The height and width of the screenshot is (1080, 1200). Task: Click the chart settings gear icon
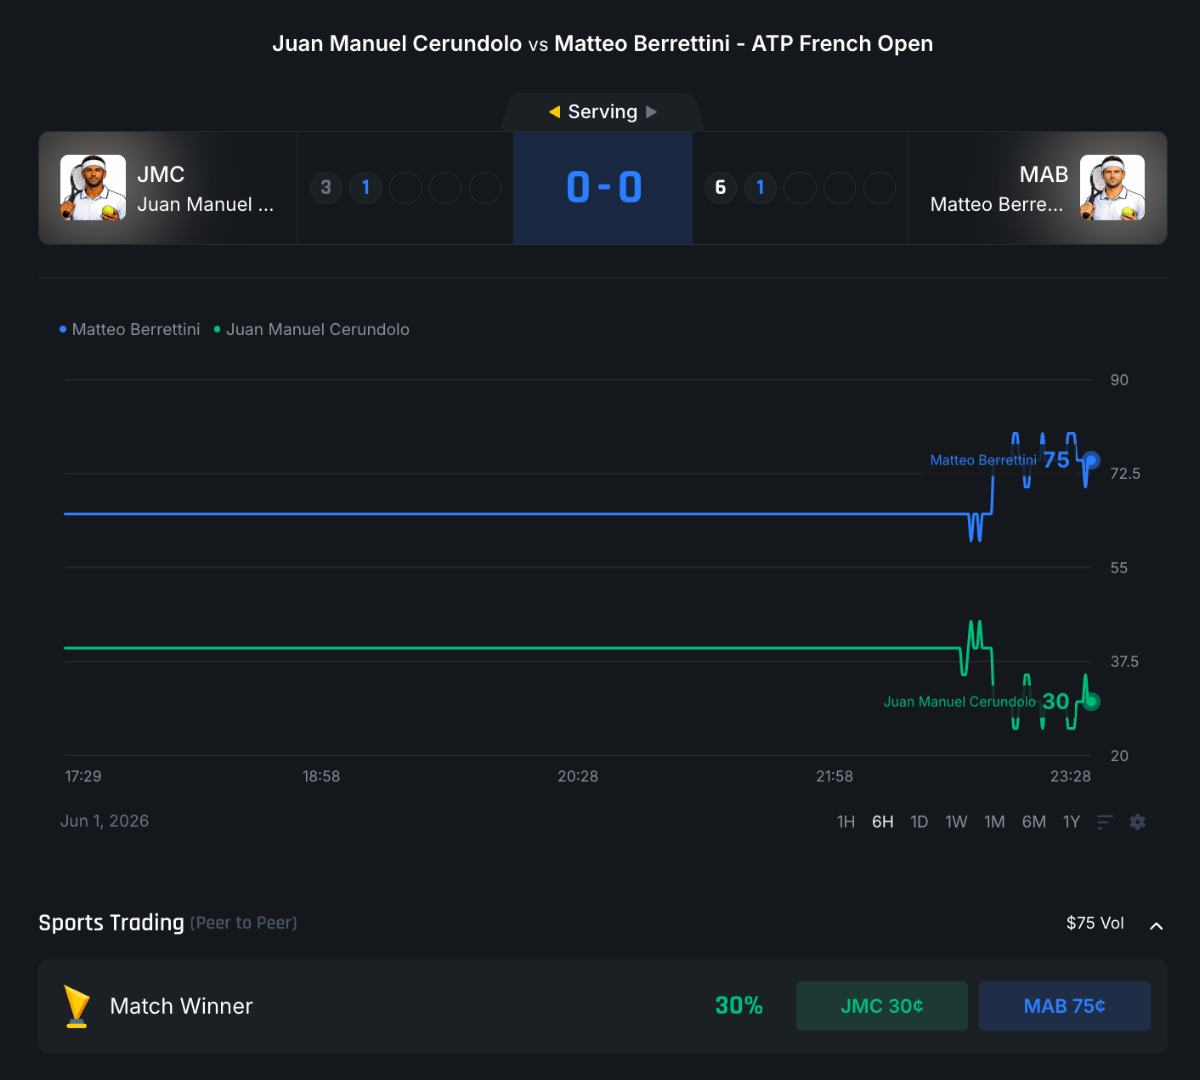pyautogui.click(x=1137, y=822)
